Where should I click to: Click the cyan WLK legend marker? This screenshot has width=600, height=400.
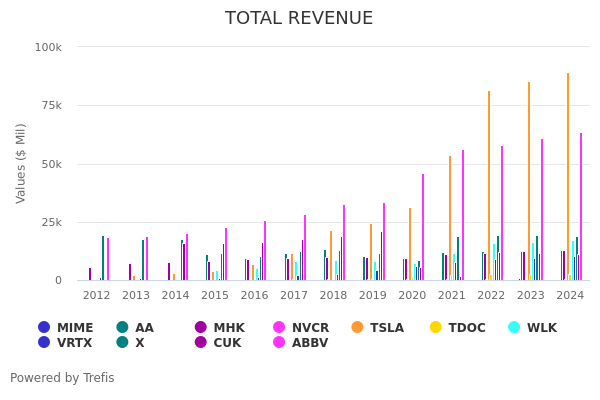pyautogui.click(x=514, y=327)
